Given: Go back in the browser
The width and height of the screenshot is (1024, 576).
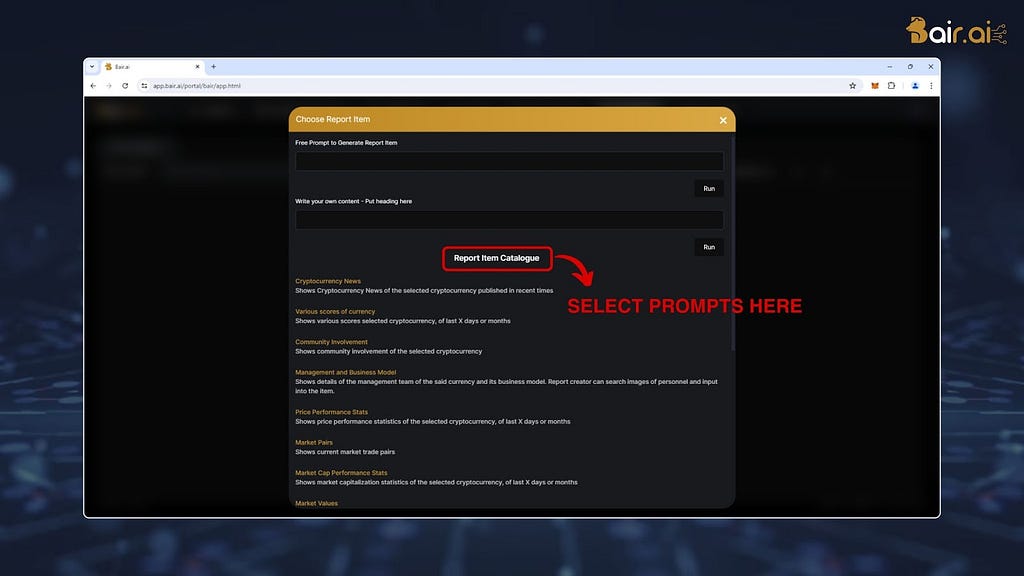Looking at the screenshot, I should pyautogui.click(x=93, y=86).
